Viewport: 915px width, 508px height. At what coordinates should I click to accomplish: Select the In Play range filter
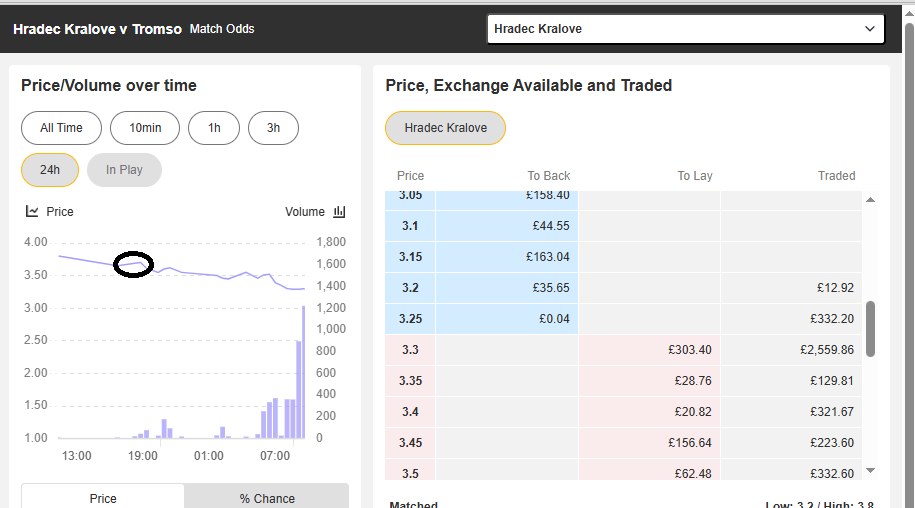124,170
